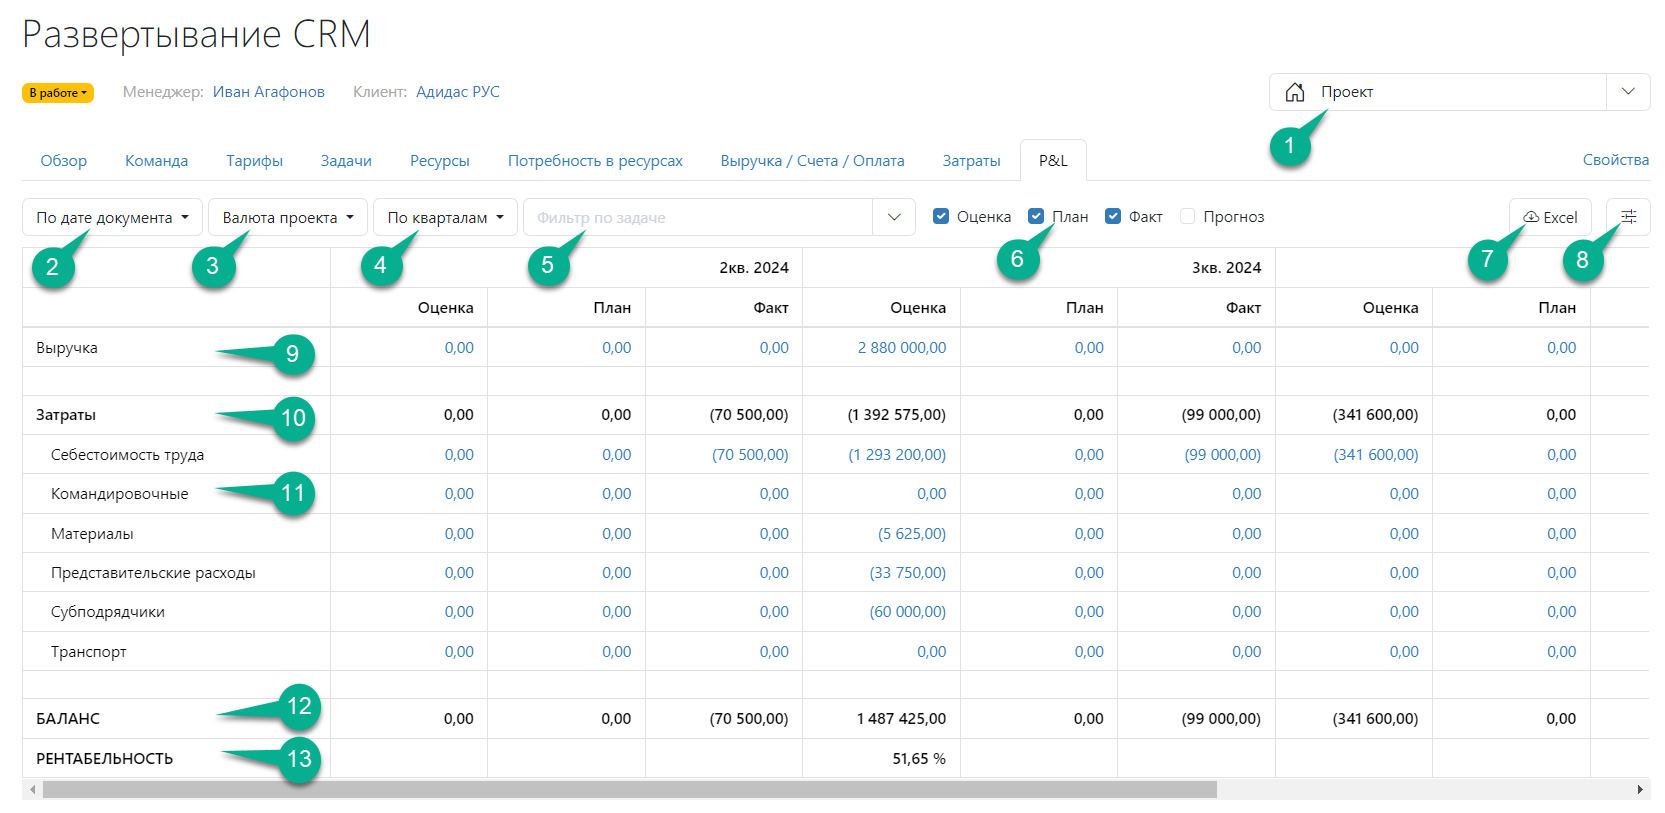Click the 2кв. 2024 column header
This screenshot has height=813, width=1665.
(x=754, y=268)
